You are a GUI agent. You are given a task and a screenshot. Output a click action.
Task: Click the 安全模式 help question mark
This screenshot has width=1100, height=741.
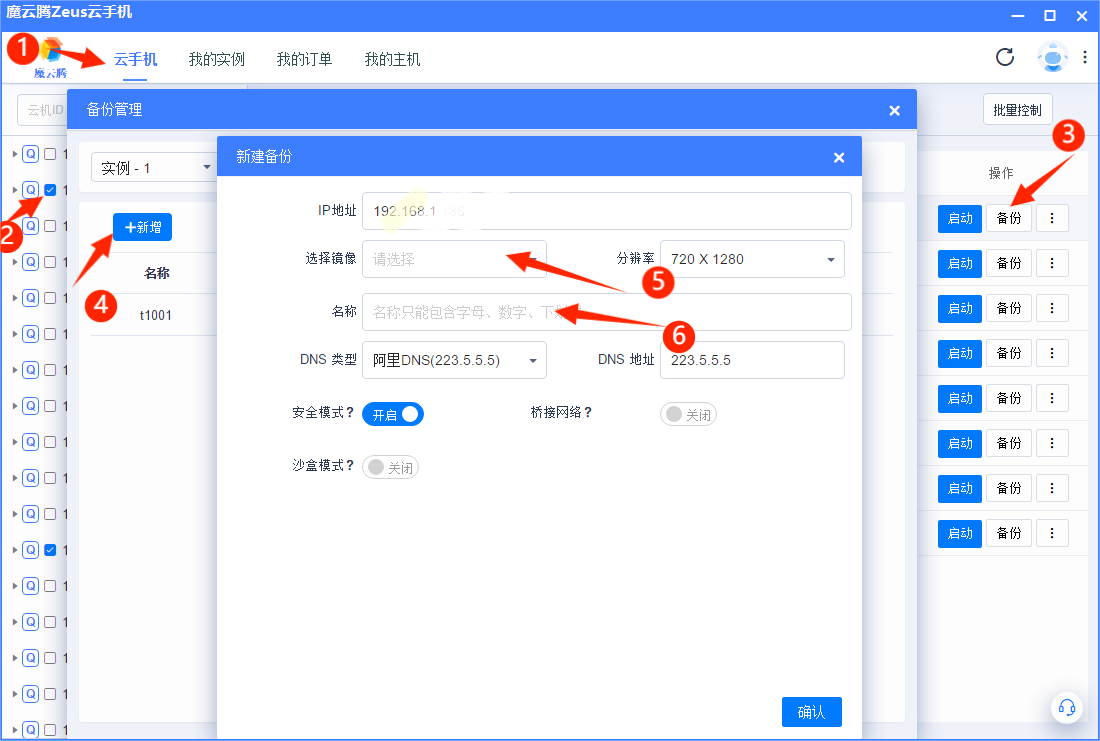(x=350, y=412)
